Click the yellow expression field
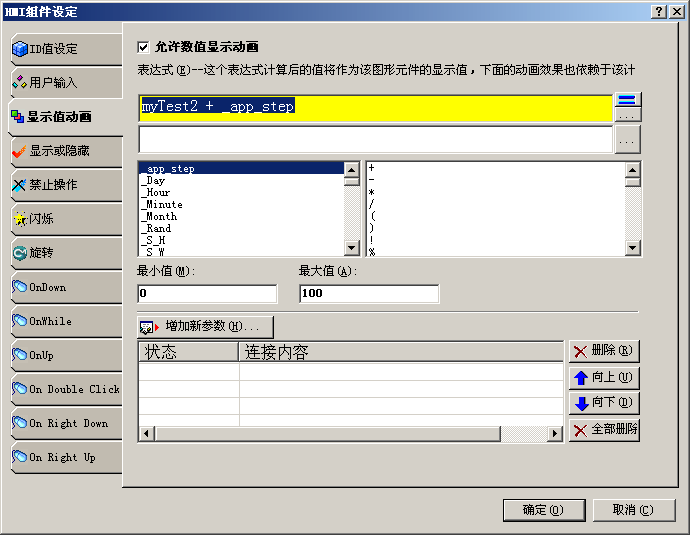Image resolution: width=690 pixels, height=535 pixels. coord(375,108)
